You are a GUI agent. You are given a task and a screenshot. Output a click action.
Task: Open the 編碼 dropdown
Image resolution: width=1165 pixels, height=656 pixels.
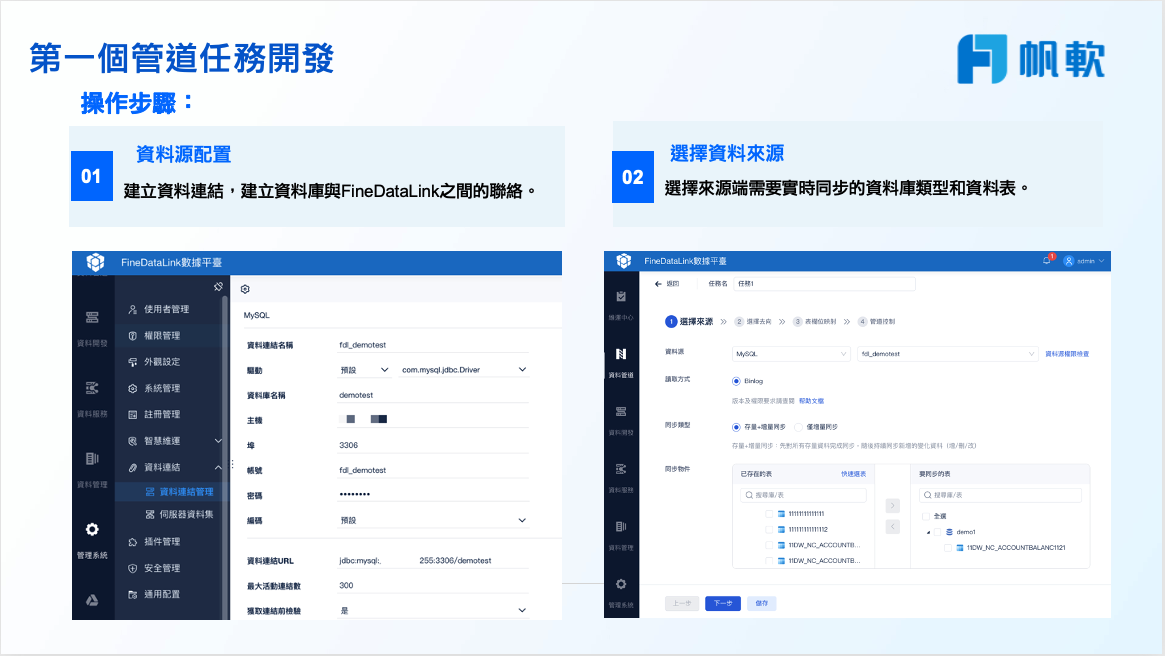433,520
